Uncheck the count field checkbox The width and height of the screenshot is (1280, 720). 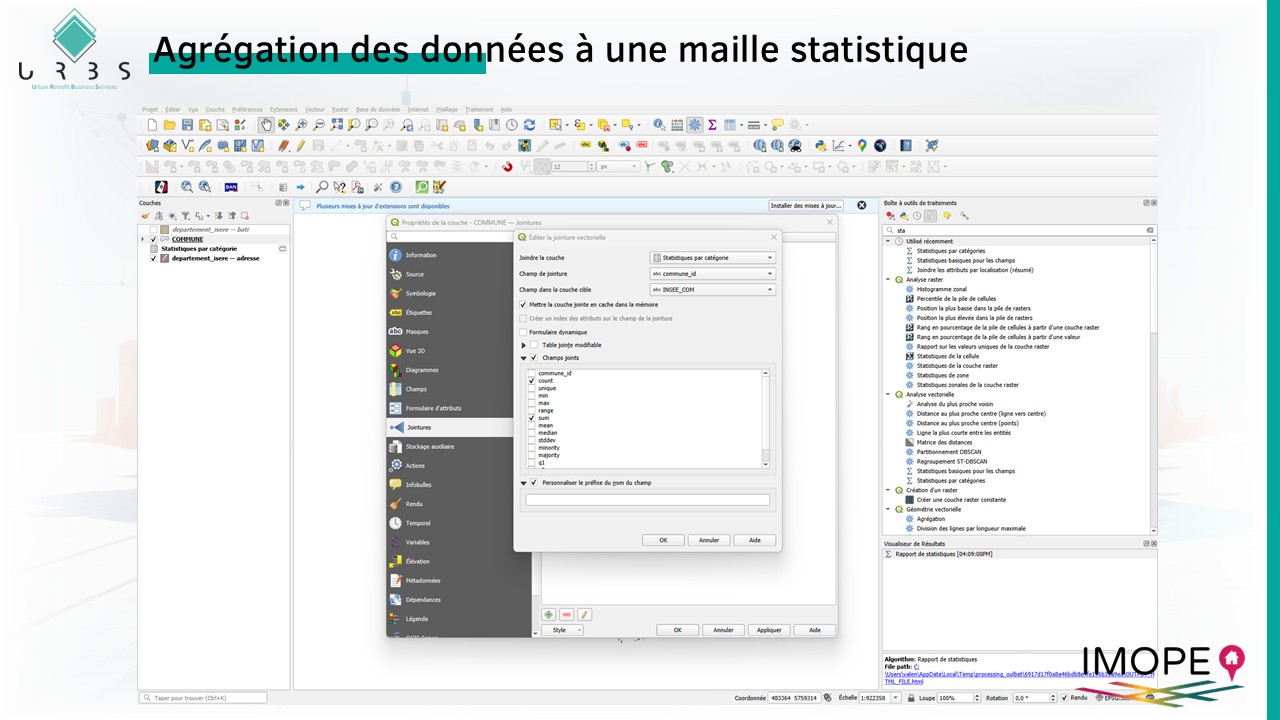click(532, 381)
